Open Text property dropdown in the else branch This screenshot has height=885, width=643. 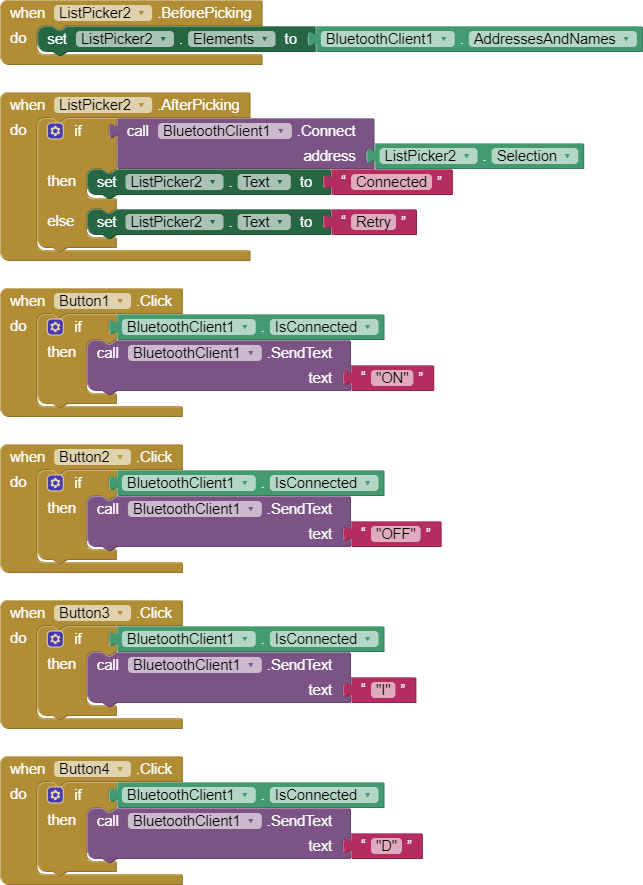263,222
